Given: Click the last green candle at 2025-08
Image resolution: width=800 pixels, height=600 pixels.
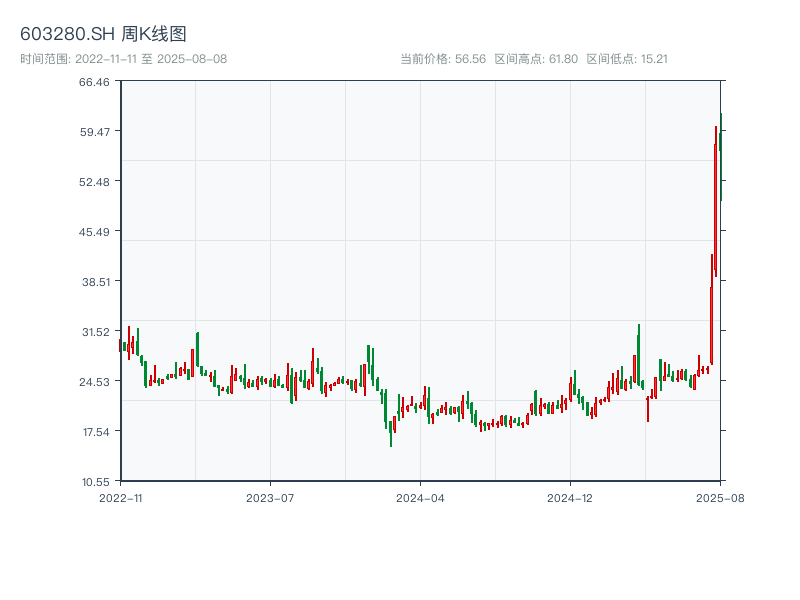Looking at the screenshot, I should pyautogui.click(x=721, y=157).
